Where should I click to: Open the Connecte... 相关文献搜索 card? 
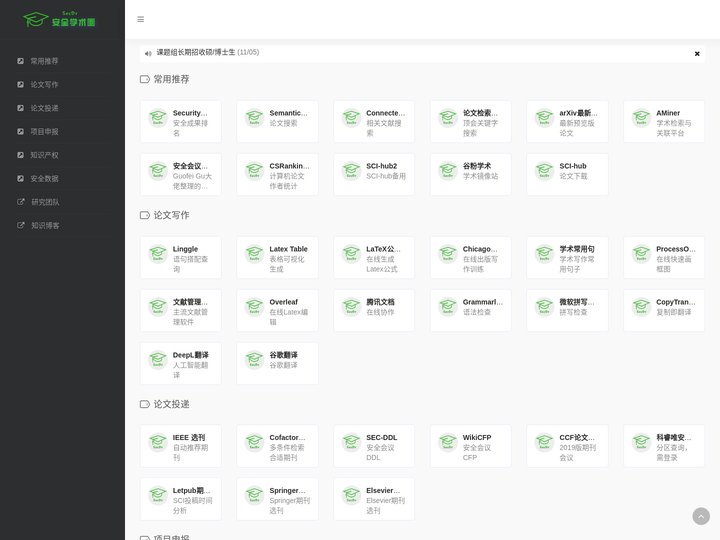click(x=374, y=122)
